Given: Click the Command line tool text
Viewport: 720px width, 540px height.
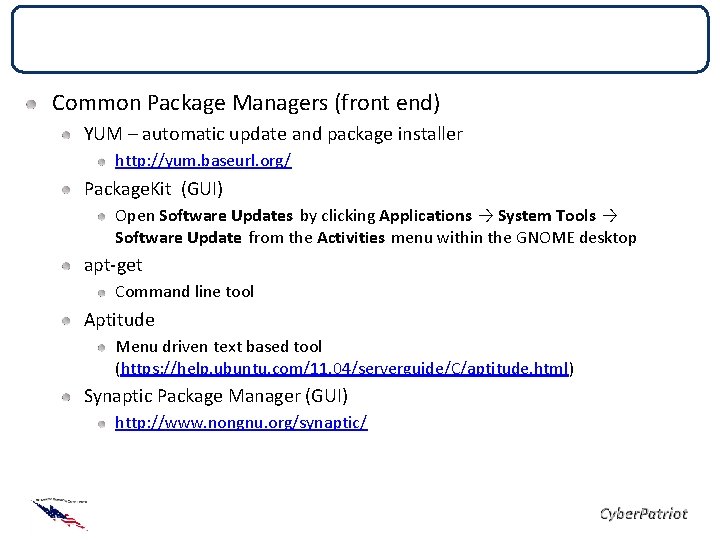Looking at the screenshot, I should click(184, 292).
